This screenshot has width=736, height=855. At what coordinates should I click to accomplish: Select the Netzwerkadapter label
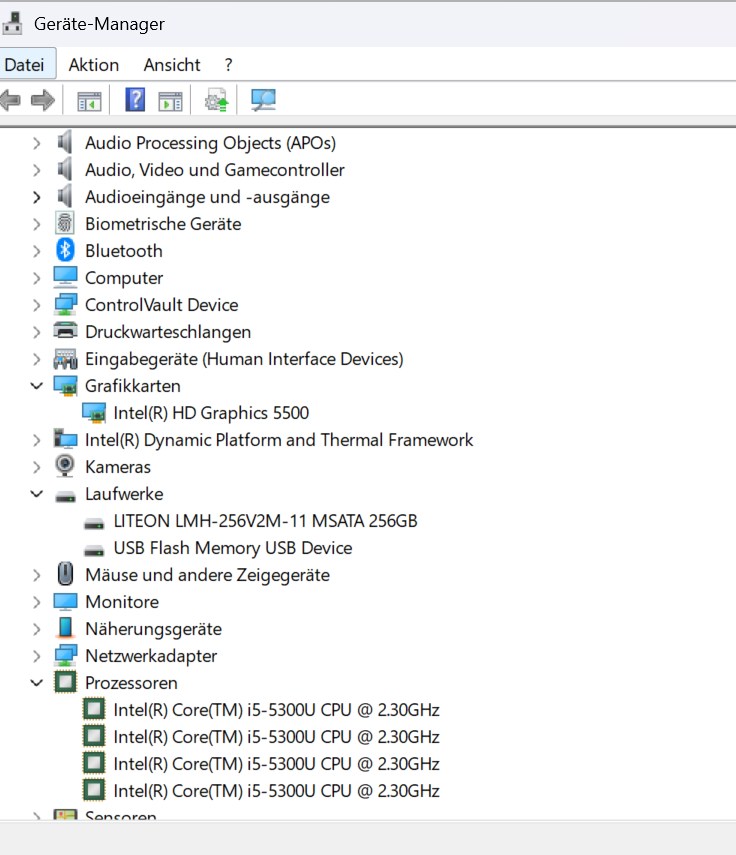151,656
